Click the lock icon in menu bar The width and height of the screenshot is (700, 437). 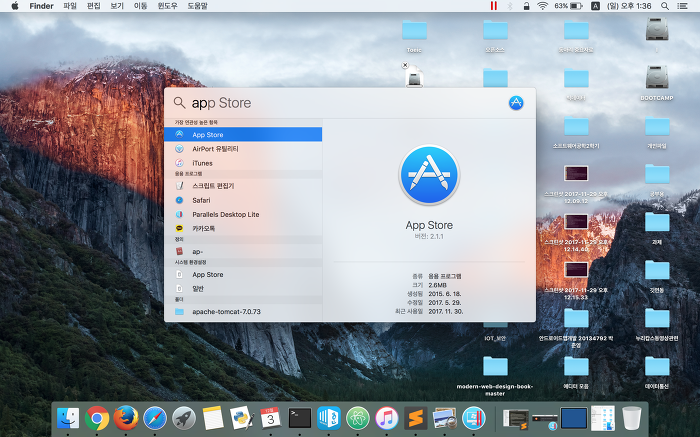[526, 6]
